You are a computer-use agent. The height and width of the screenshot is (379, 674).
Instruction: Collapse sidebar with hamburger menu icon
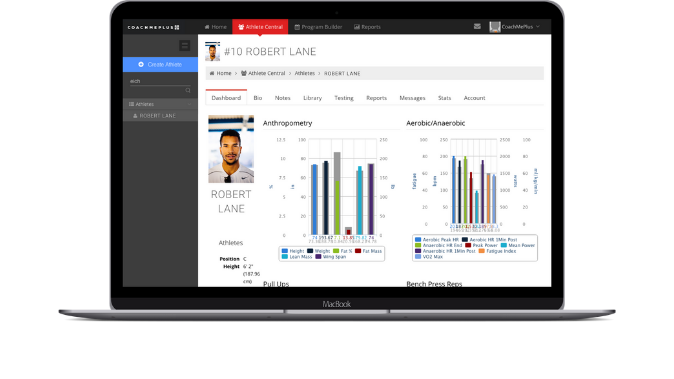point(185,46)
